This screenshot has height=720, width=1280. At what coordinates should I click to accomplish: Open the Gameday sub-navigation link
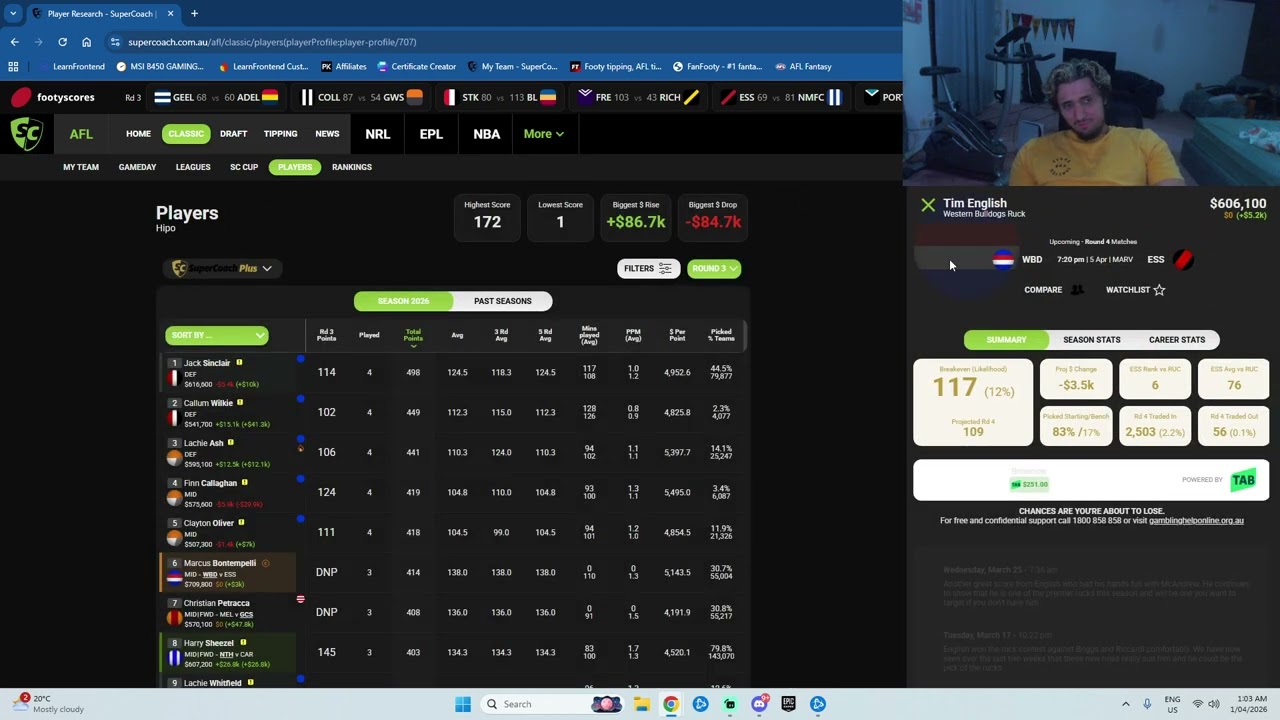pyautogui.click(x=137, y=167)
